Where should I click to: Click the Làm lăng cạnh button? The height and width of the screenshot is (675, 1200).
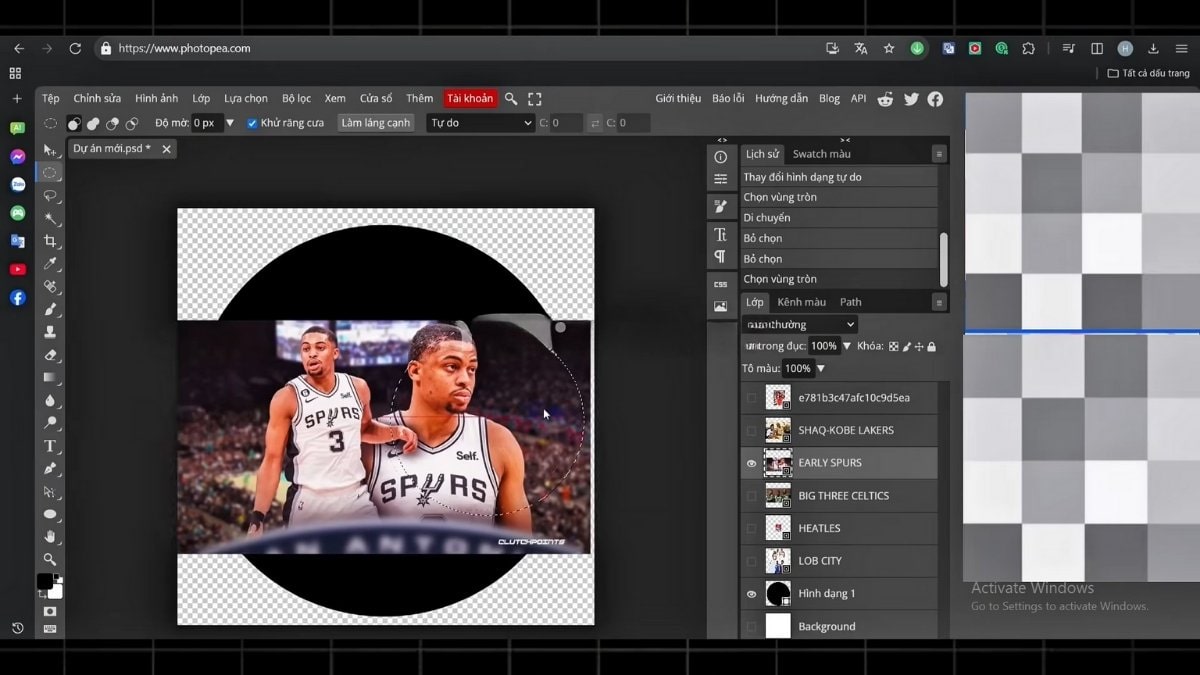[x=374, y=122]
